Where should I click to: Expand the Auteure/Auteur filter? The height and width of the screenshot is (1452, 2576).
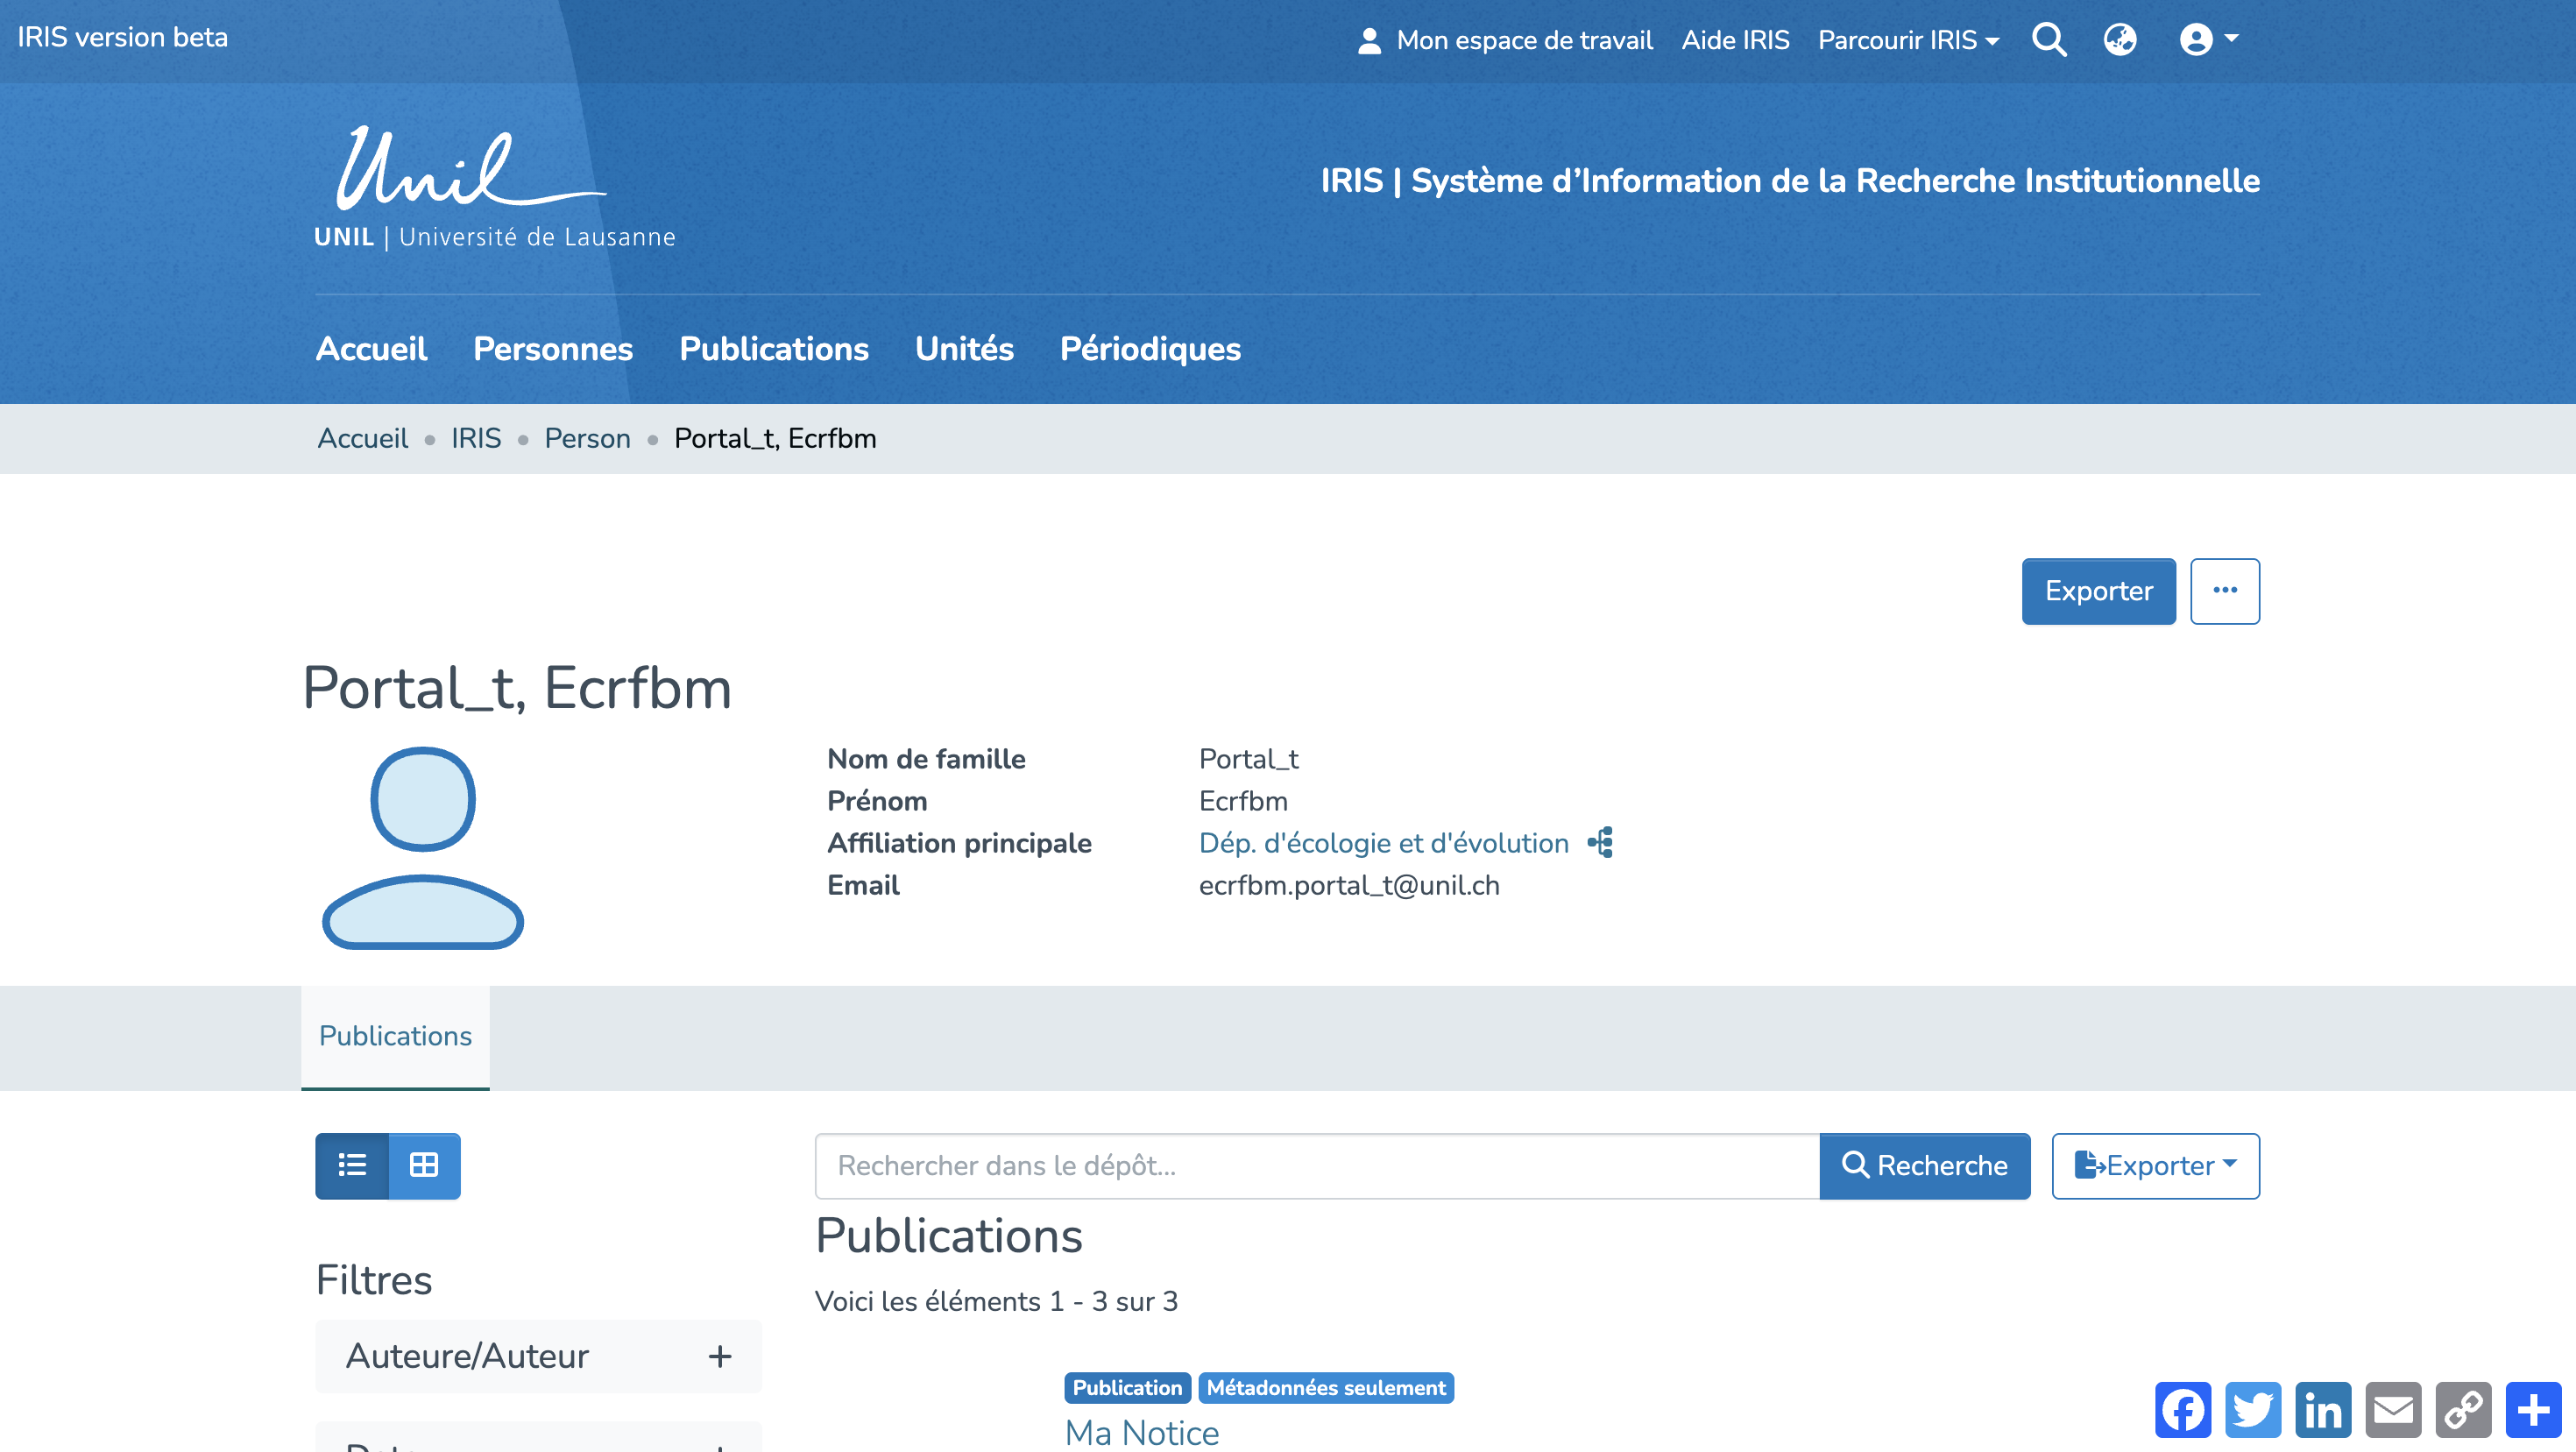538,1356
